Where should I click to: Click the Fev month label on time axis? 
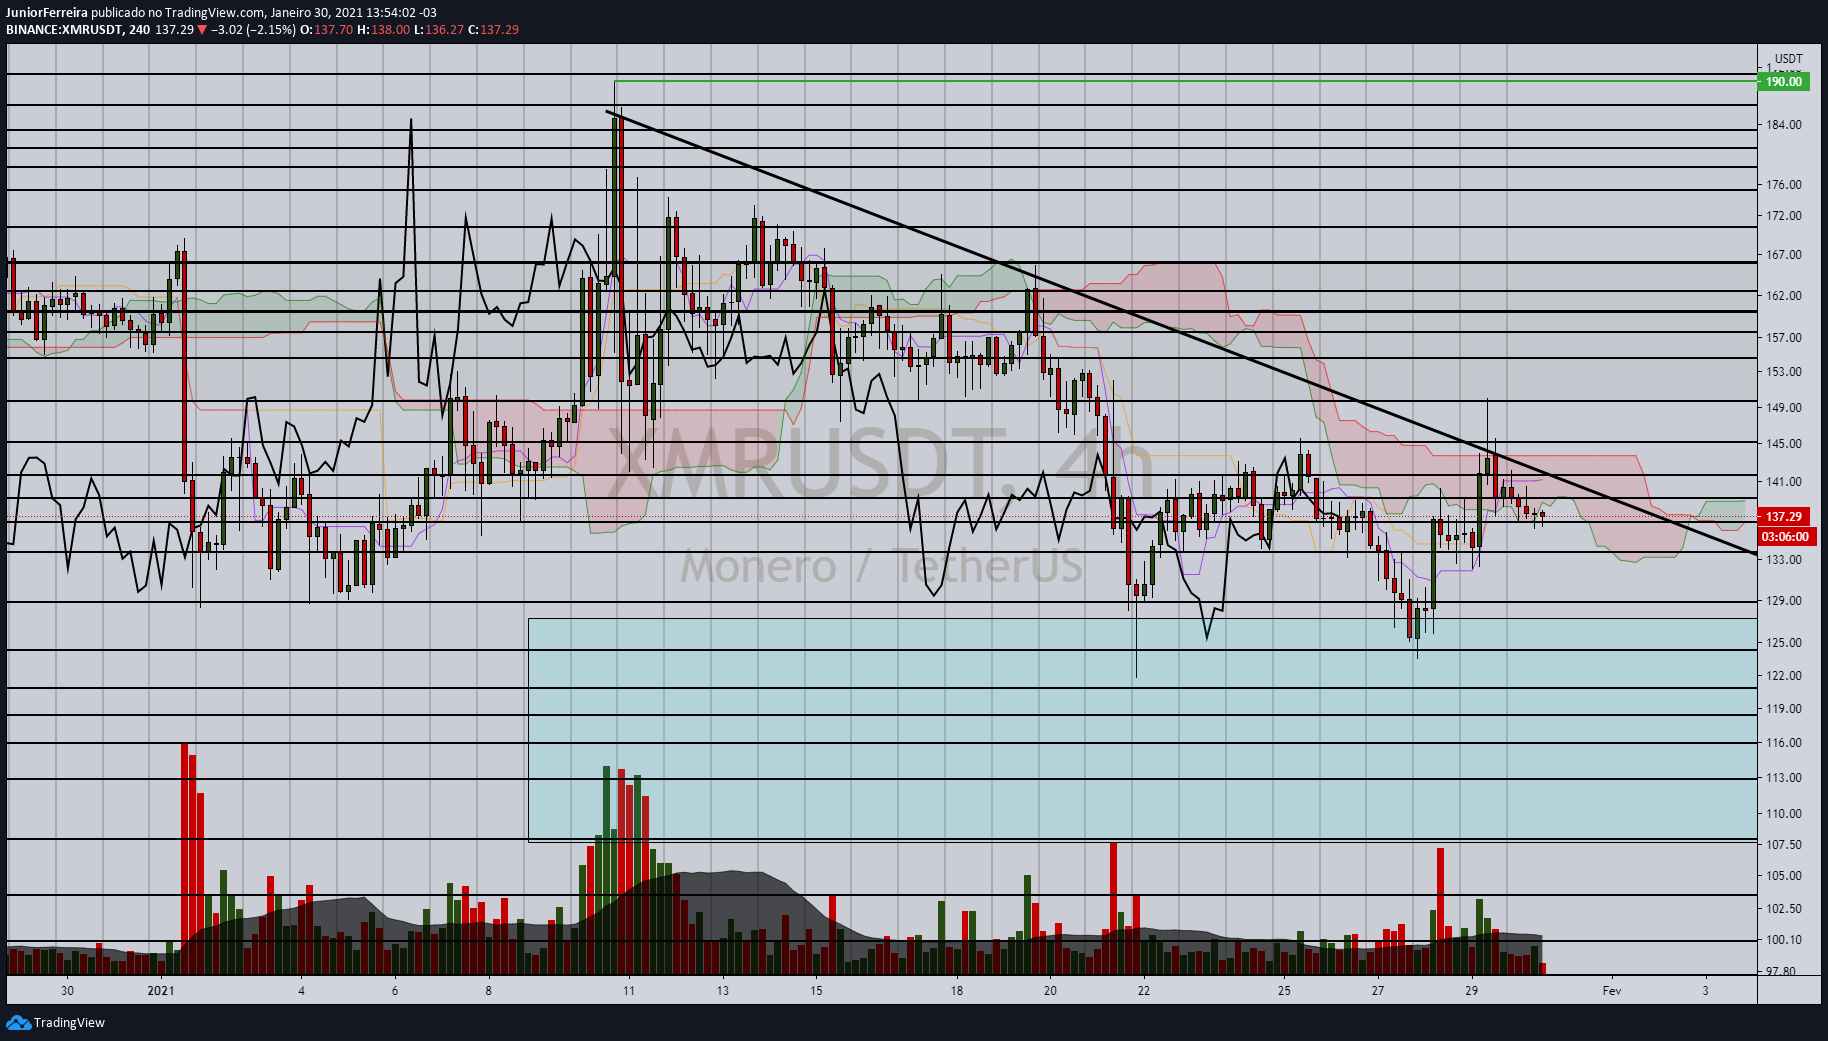(1611, 991)
